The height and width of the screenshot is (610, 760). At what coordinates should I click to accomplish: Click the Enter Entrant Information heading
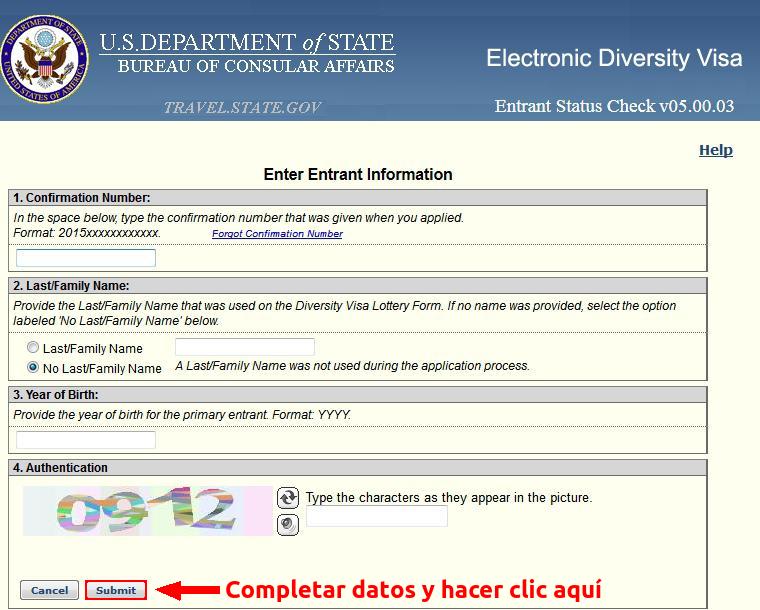pos(358,174)
